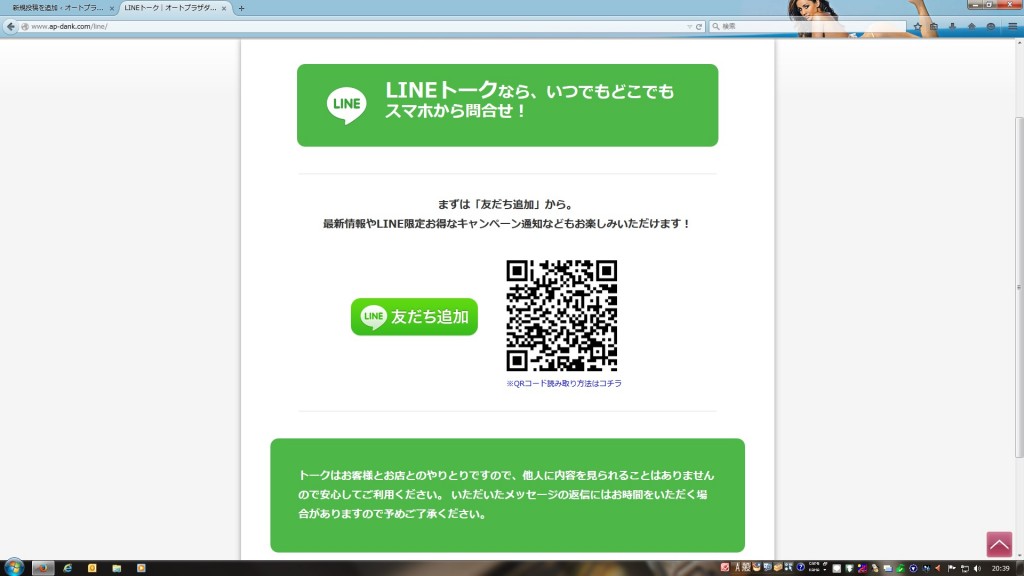Reload the page with the refresh icon
This screenshot has width=1024, height=576.
pos(699,27)
